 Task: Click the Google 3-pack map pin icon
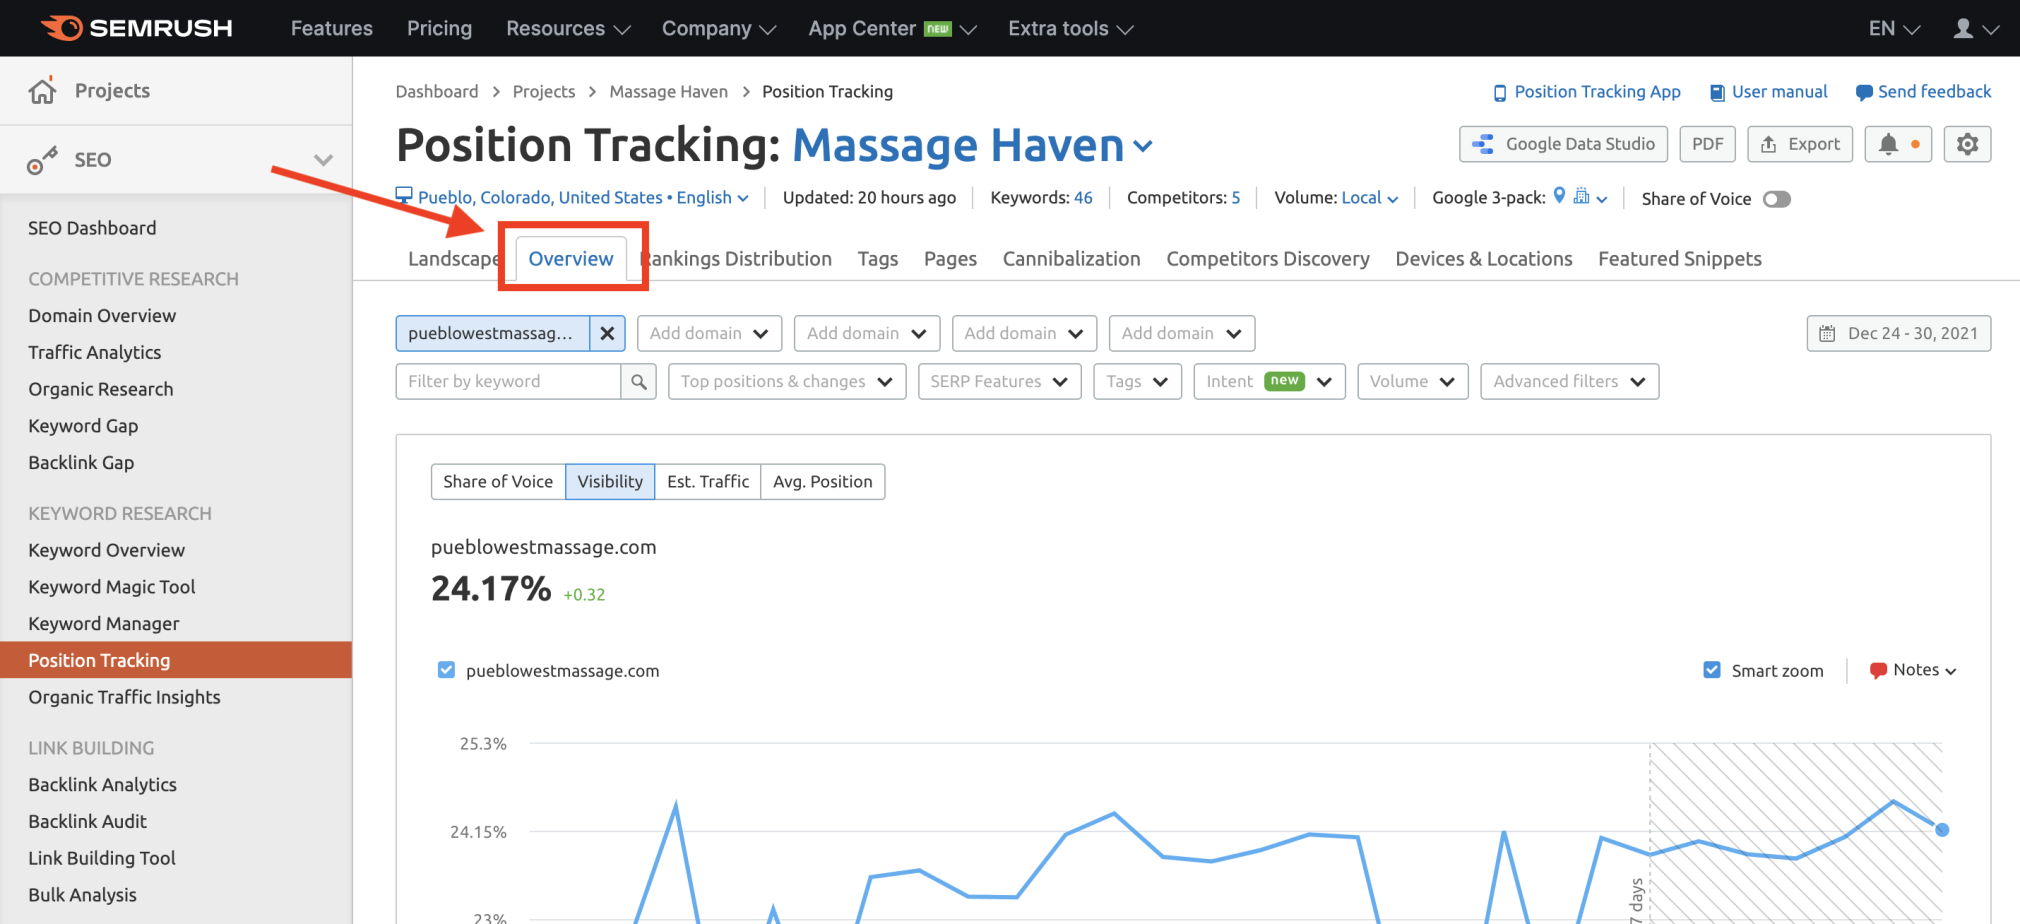coord(1559,196)
